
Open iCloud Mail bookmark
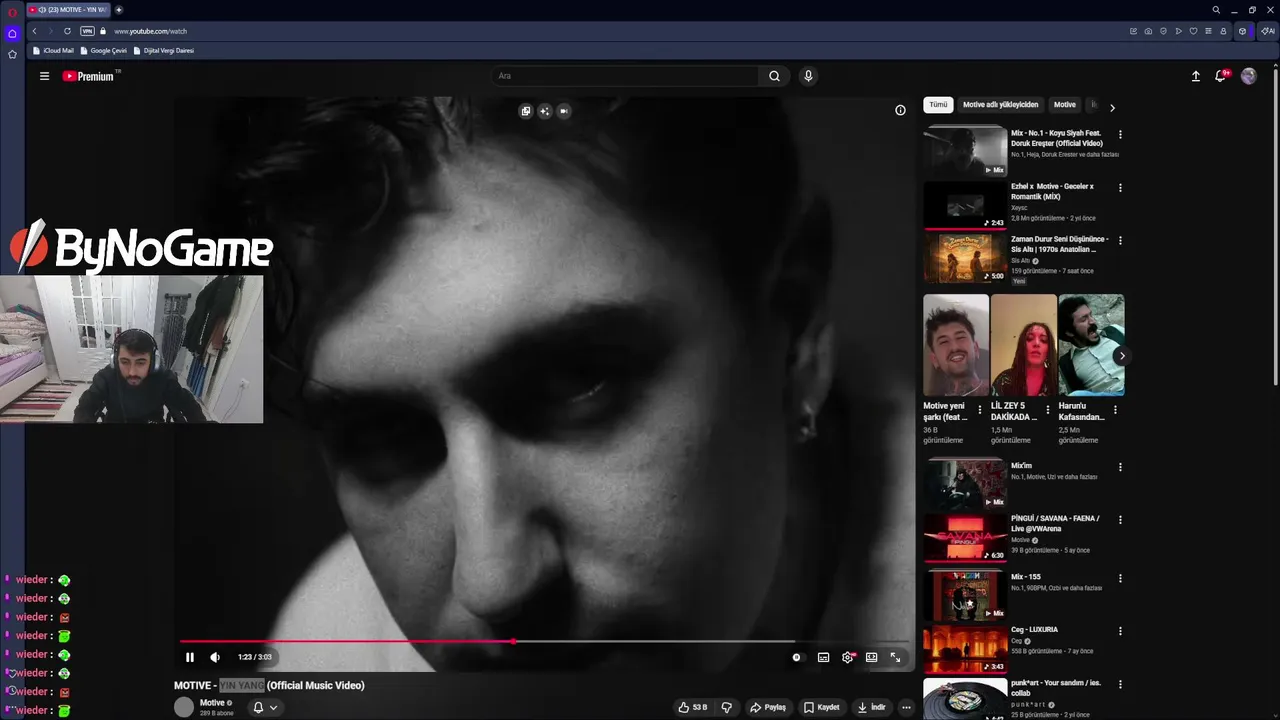point(53,50)
